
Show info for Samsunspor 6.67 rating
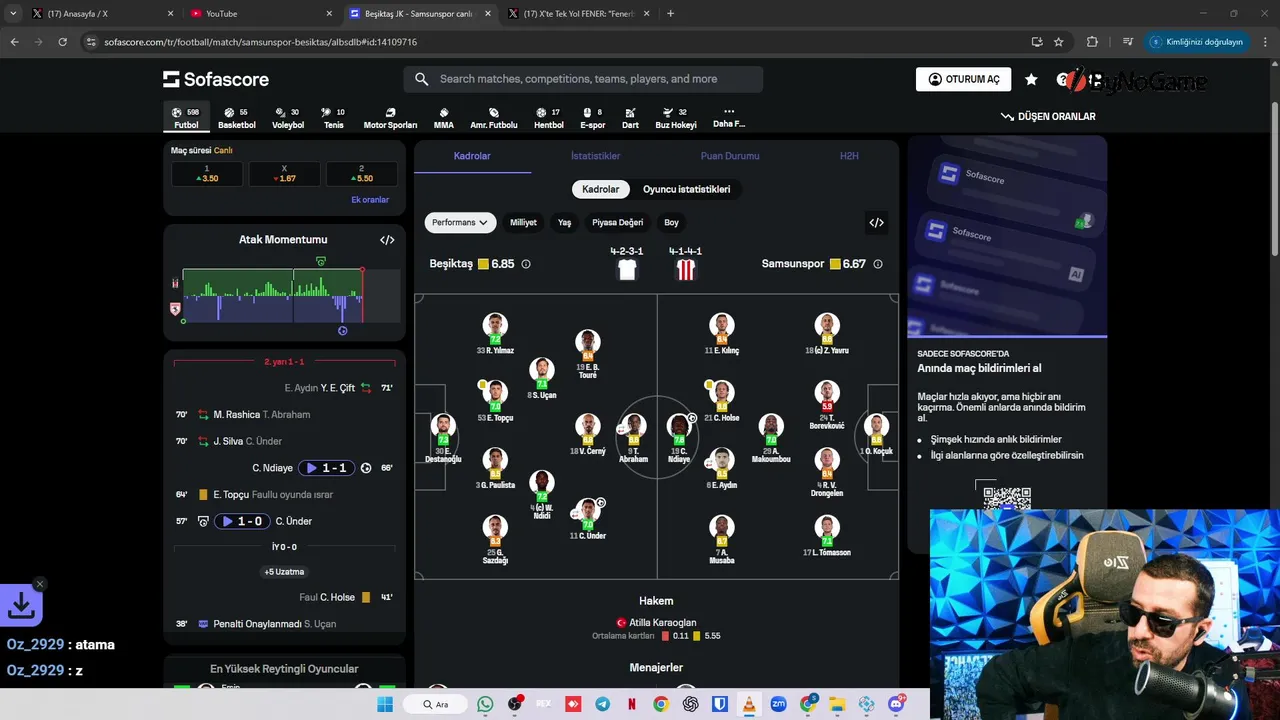pos(878,264)
